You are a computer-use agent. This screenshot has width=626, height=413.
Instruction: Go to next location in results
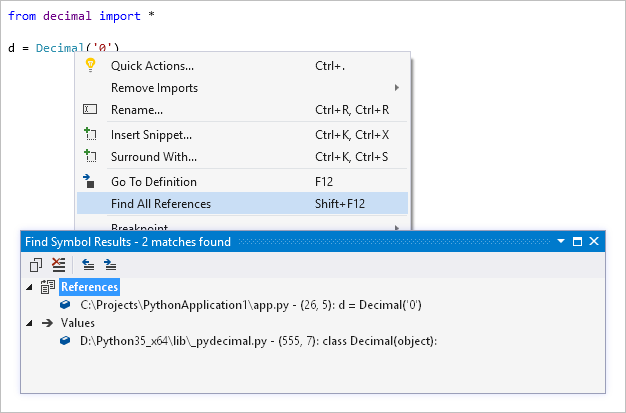110,265
